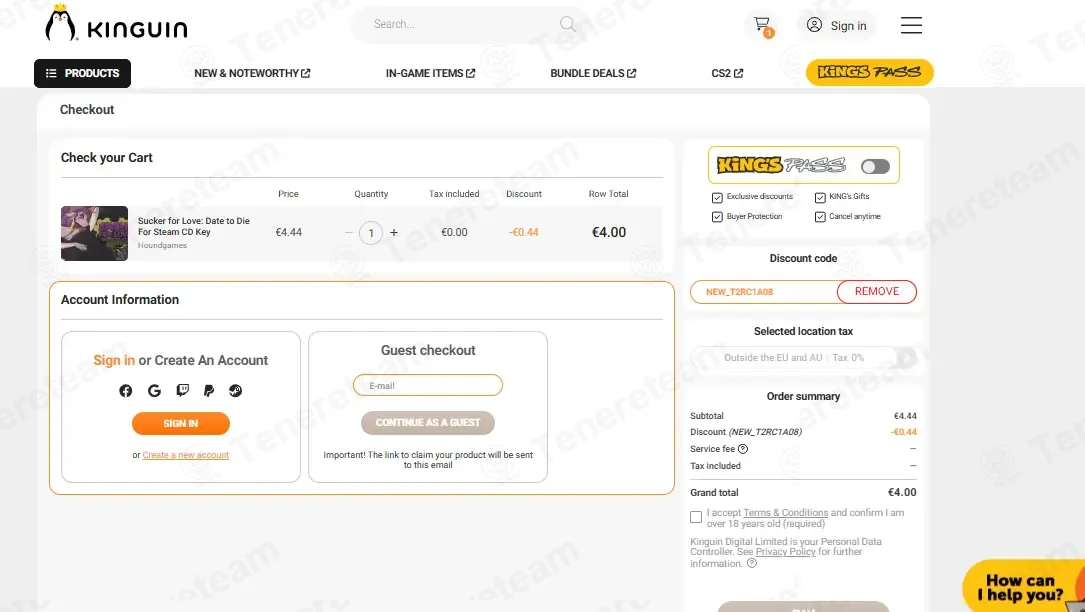Open BUNDLE DEALS menu item
Image resolution: width=1085 pixels, height=612 pixels.
[593, 73]
